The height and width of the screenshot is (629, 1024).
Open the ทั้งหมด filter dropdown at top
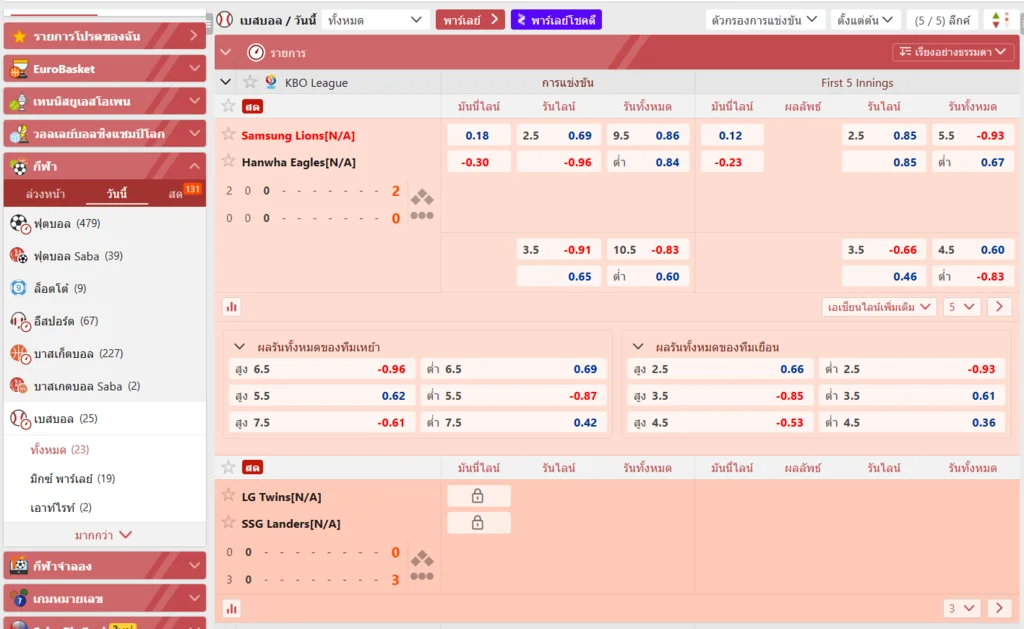coord(375,20)
